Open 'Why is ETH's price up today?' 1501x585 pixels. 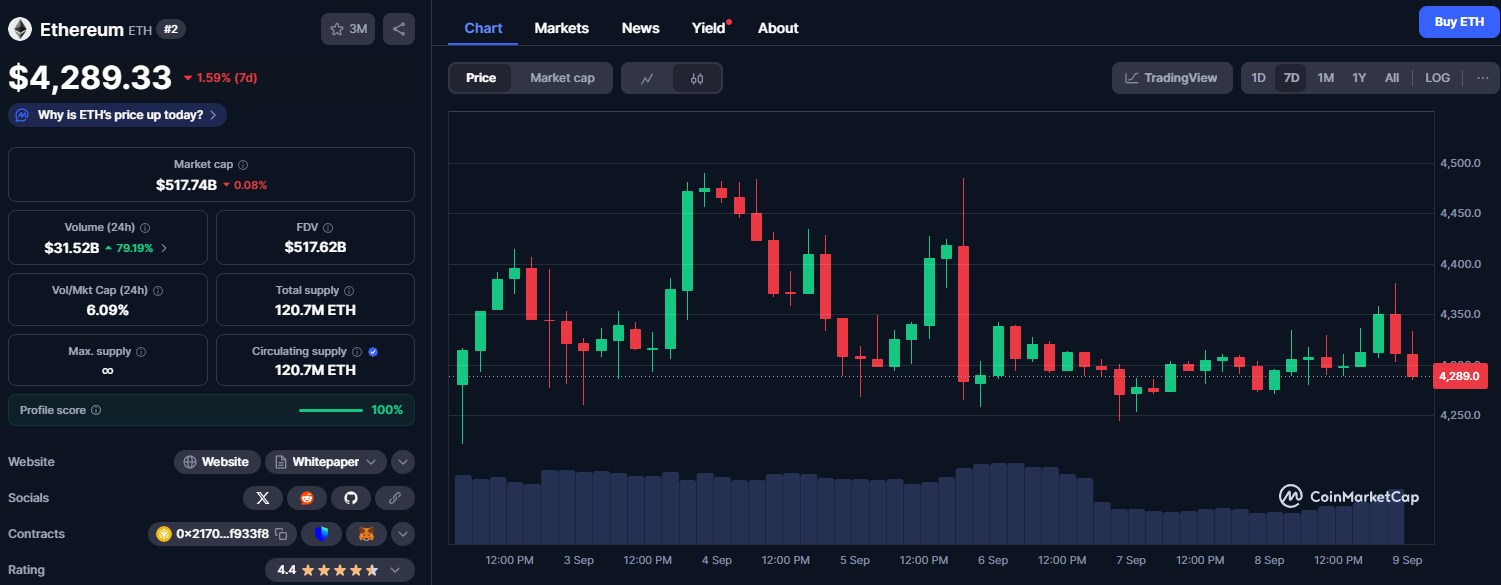(117, 115)
